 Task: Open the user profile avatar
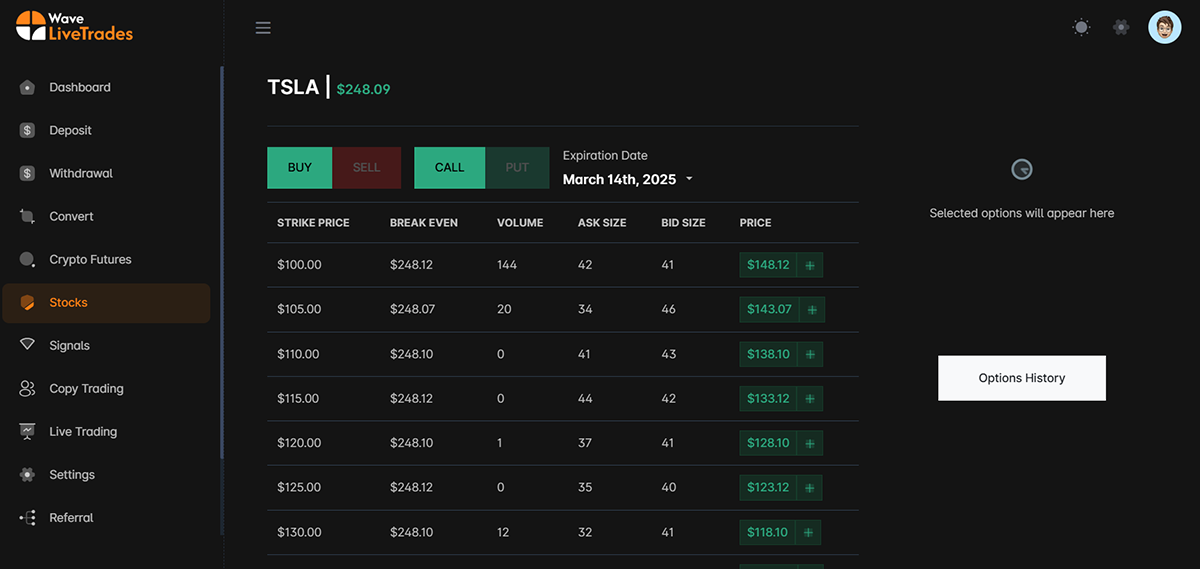1164,28
